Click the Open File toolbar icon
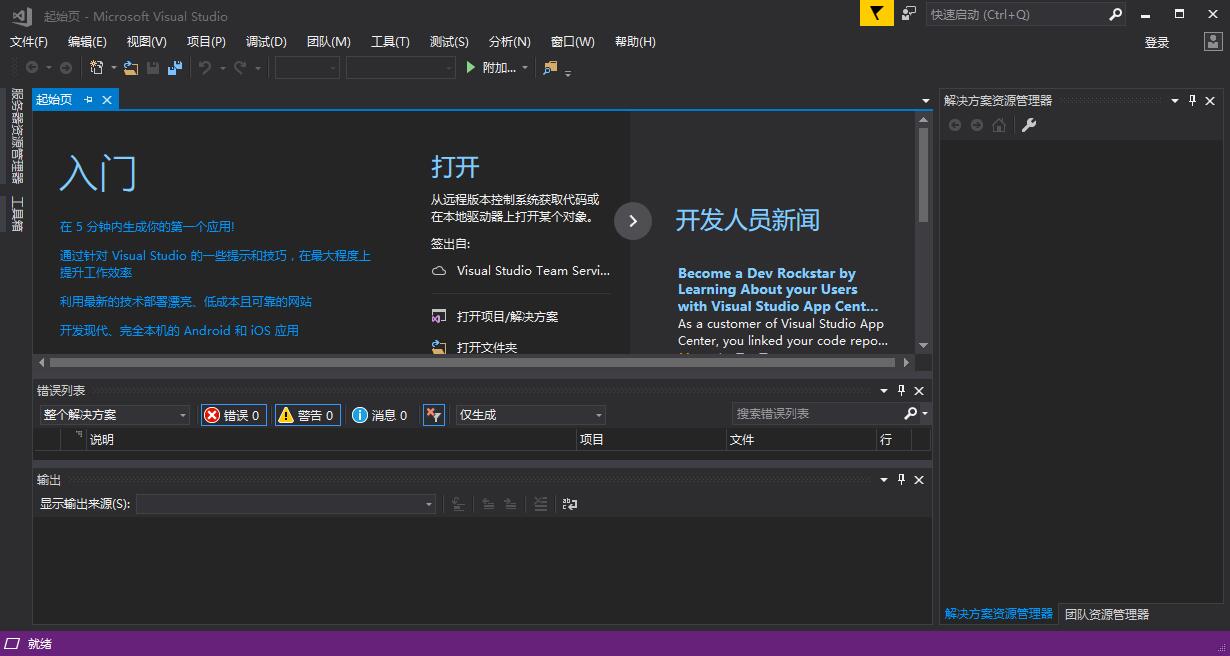 pos(131,68)
